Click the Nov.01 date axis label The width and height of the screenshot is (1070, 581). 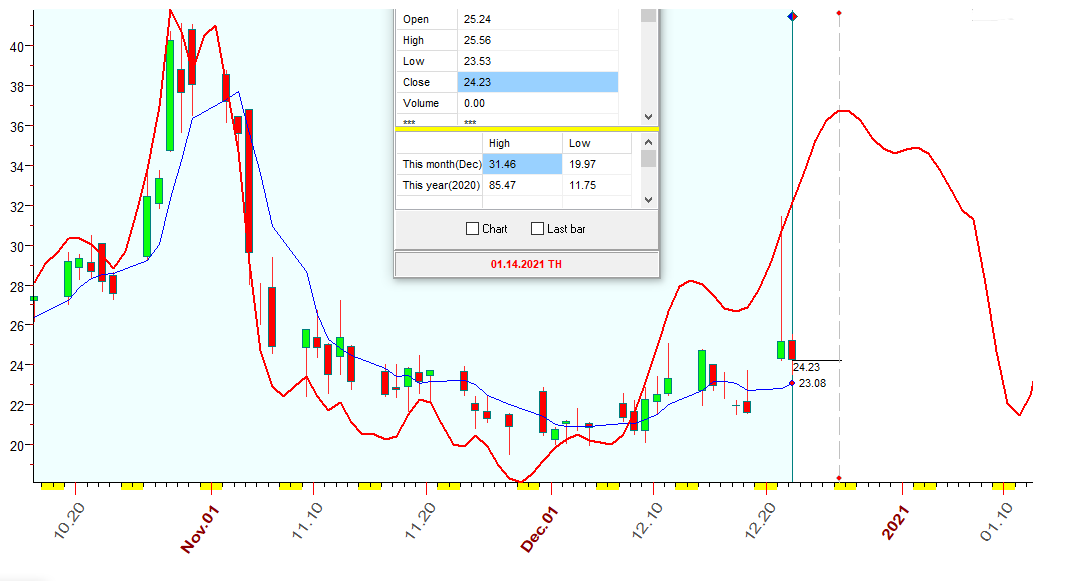click(x=199, y=529)
